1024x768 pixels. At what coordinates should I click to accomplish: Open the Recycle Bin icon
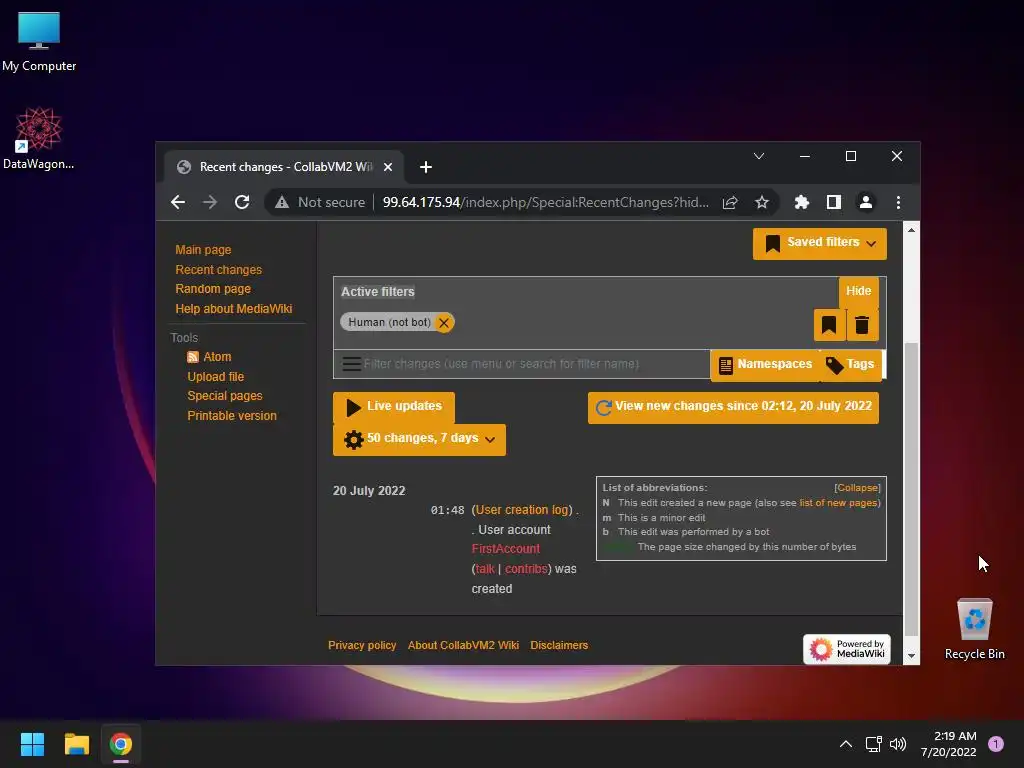tap(974, 629)
